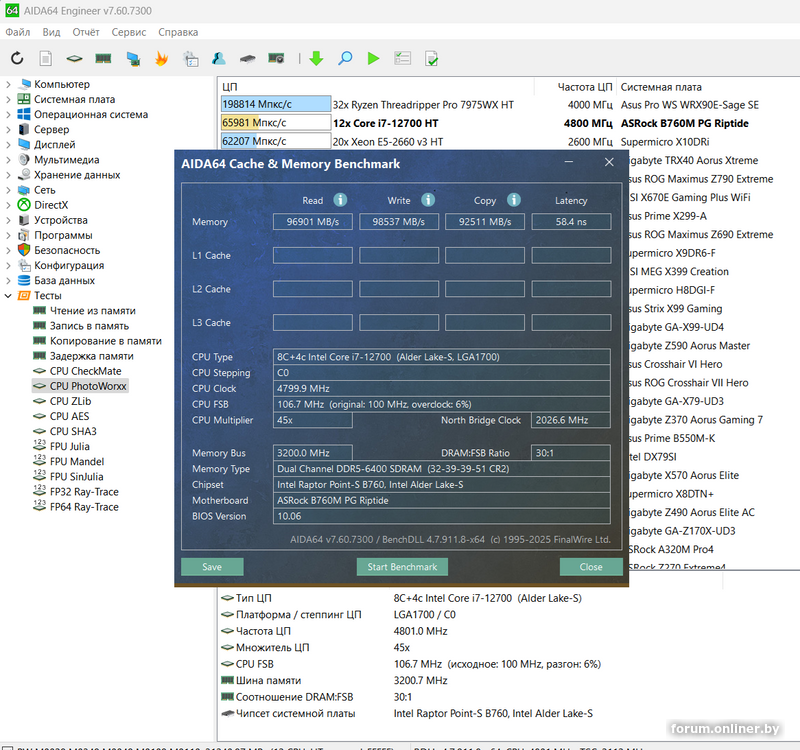
Task: Select the FP64 Ray-Trace test
Action: pyautogui.click(x=84, y=507)
